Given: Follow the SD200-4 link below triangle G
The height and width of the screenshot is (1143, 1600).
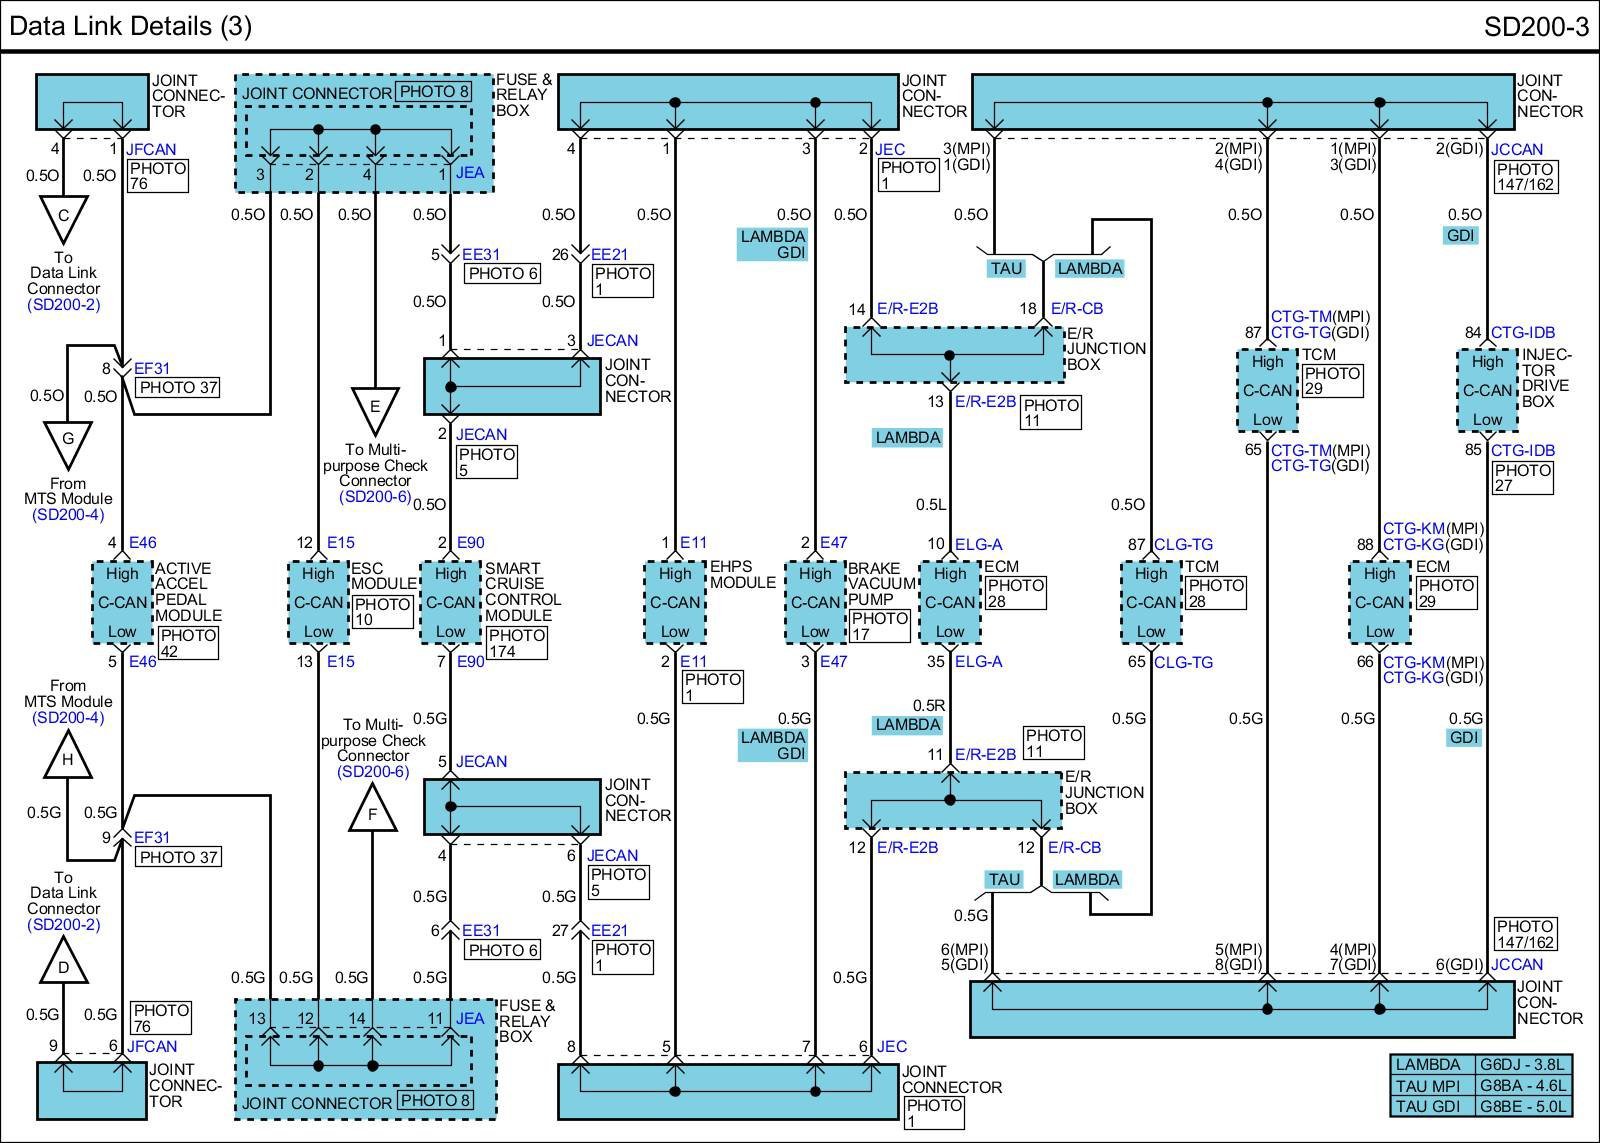Looking at the screenshot, I should [x=68, y=515].
